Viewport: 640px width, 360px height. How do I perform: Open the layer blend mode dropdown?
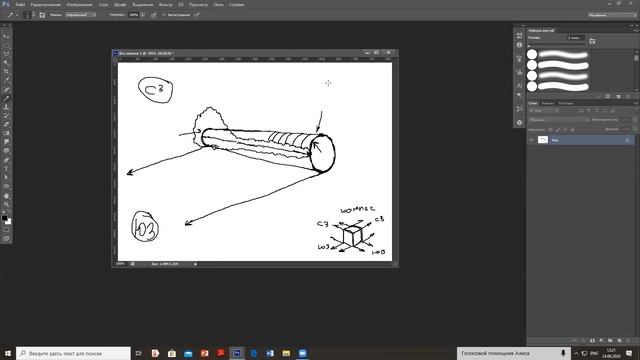point(559,120)
